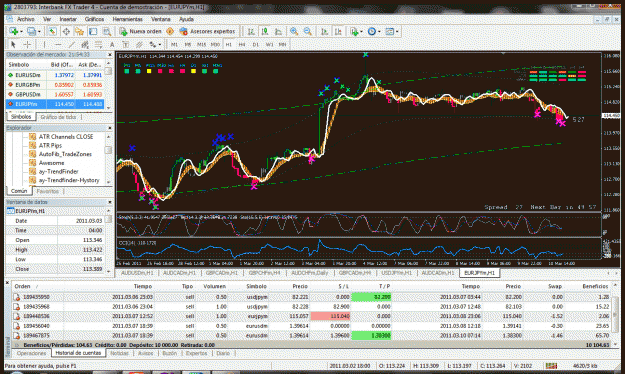Open the Strategy Tester magnifier icon
625x374 pixels.
pos(106,31)
